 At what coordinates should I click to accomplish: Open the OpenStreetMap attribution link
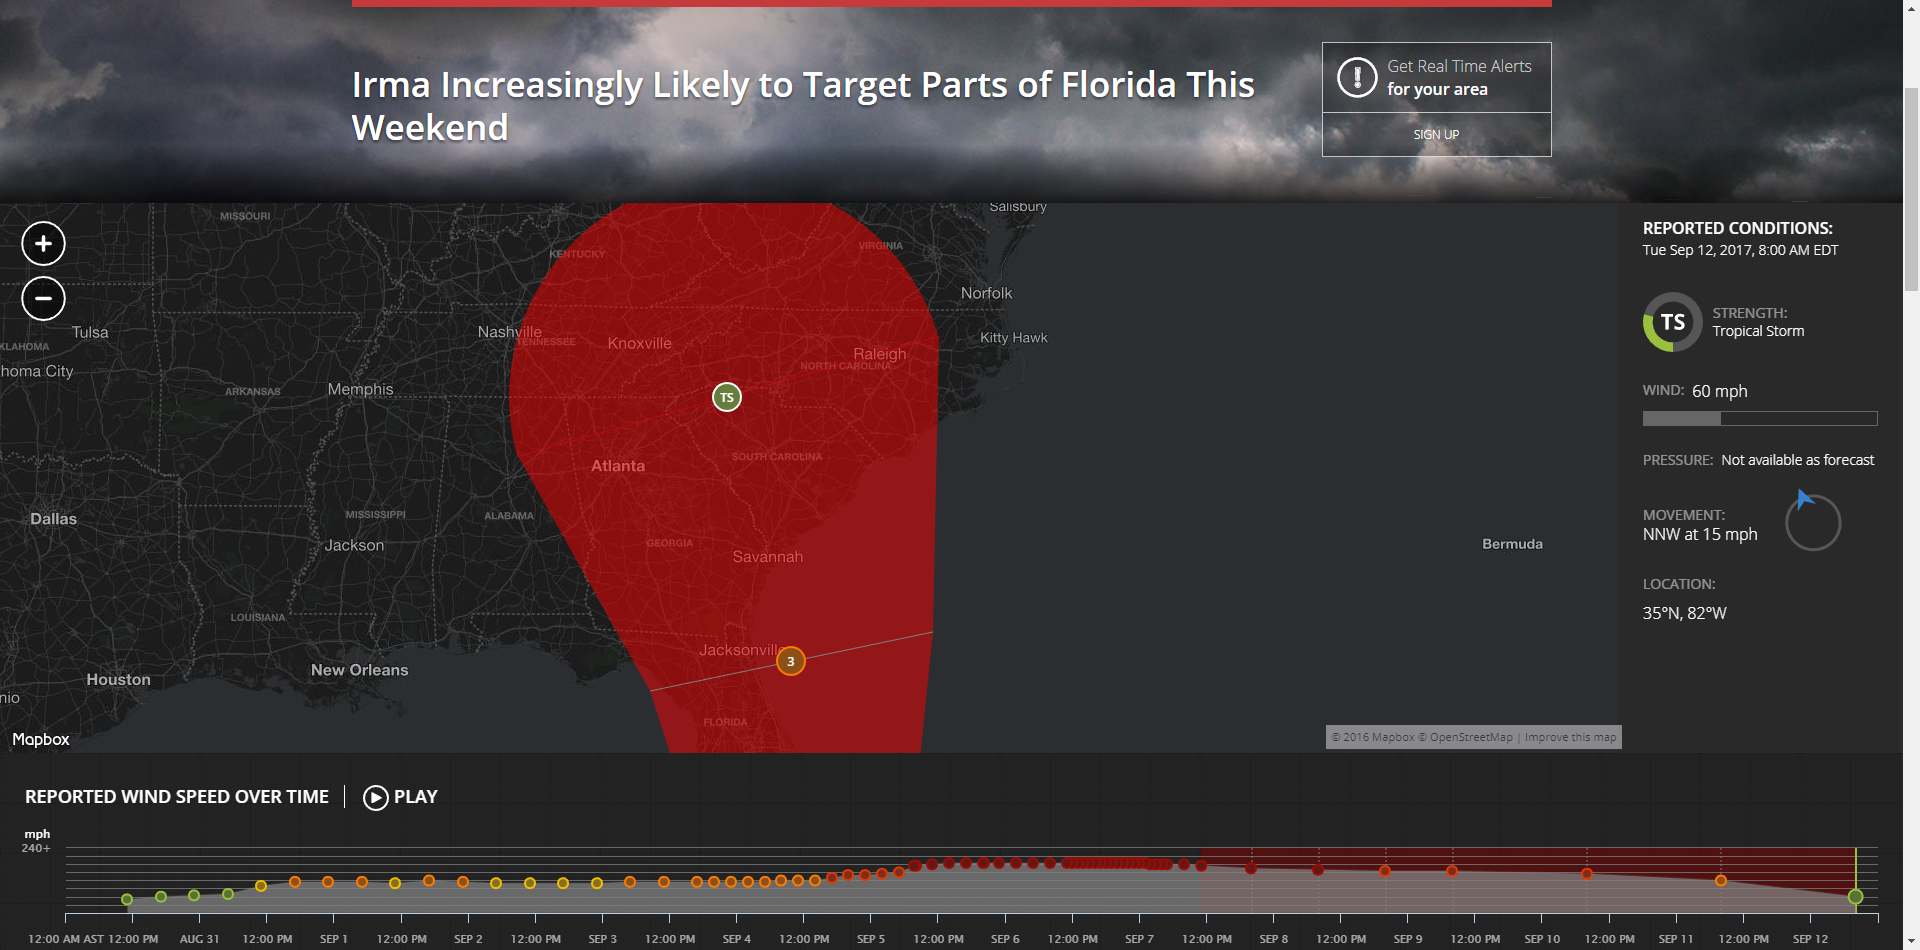pos(1470,737)
